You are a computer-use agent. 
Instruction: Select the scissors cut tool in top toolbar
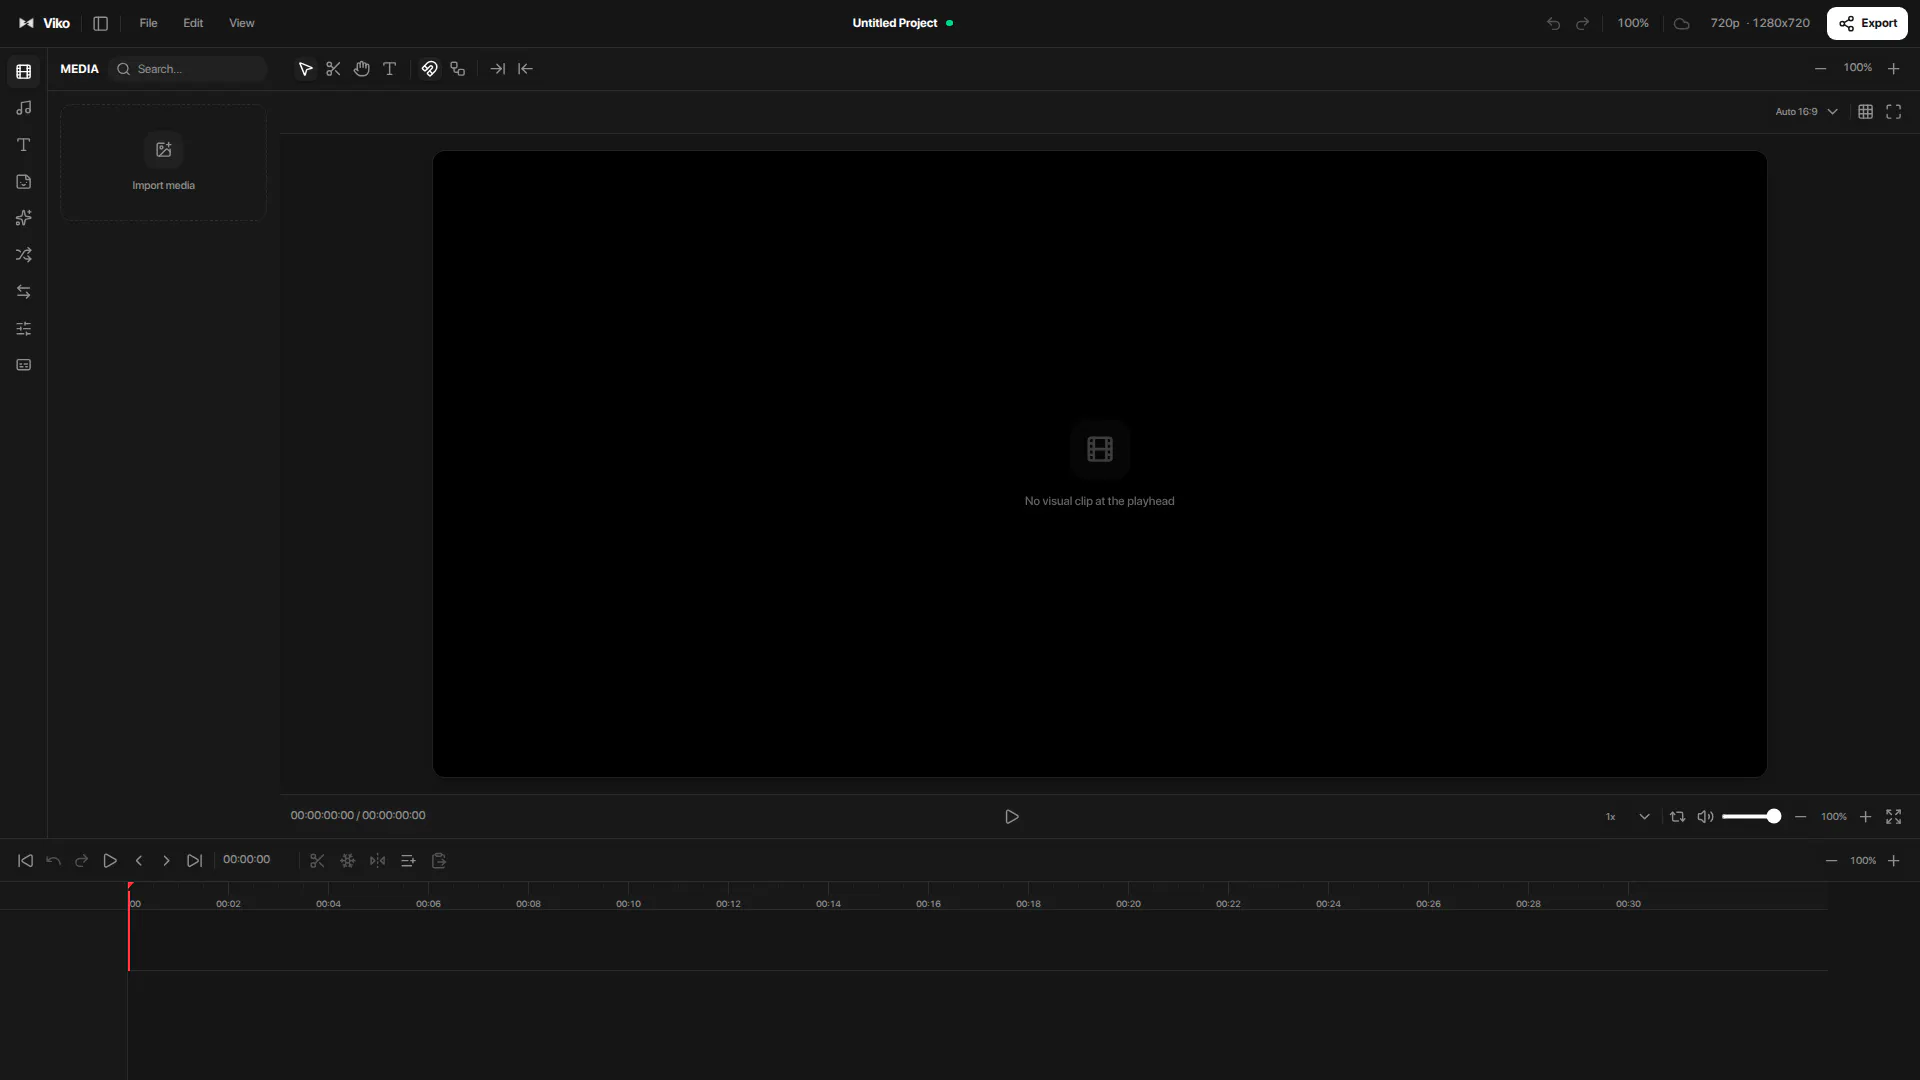pyautogui.click(x=333, y=69)
